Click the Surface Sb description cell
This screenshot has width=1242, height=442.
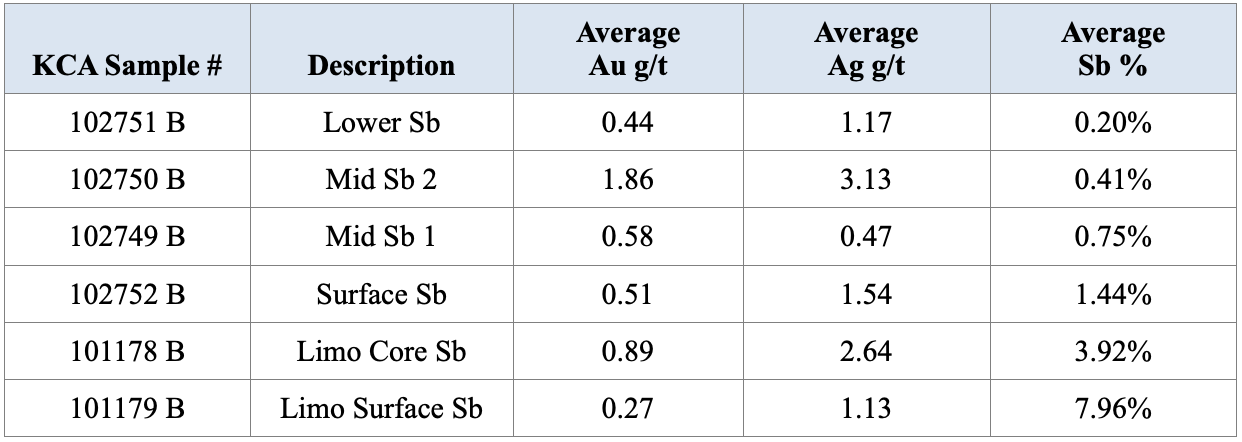(x=381, y=295)
